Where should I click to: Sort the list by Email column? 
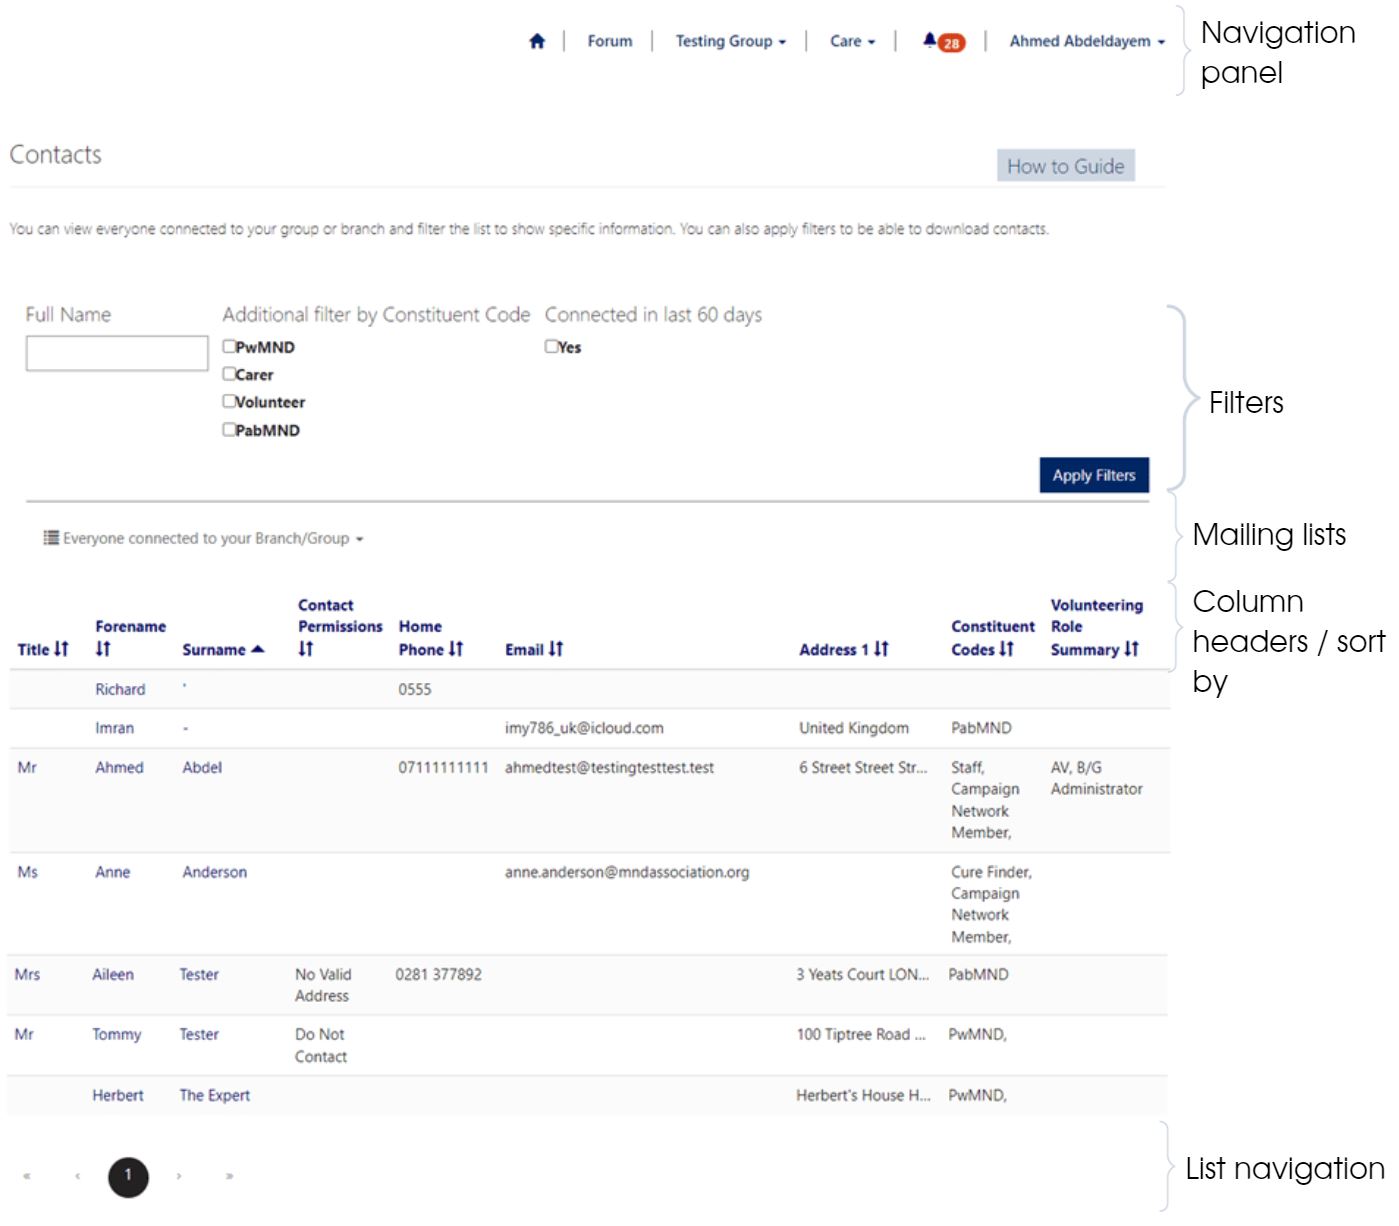(555, 649)
